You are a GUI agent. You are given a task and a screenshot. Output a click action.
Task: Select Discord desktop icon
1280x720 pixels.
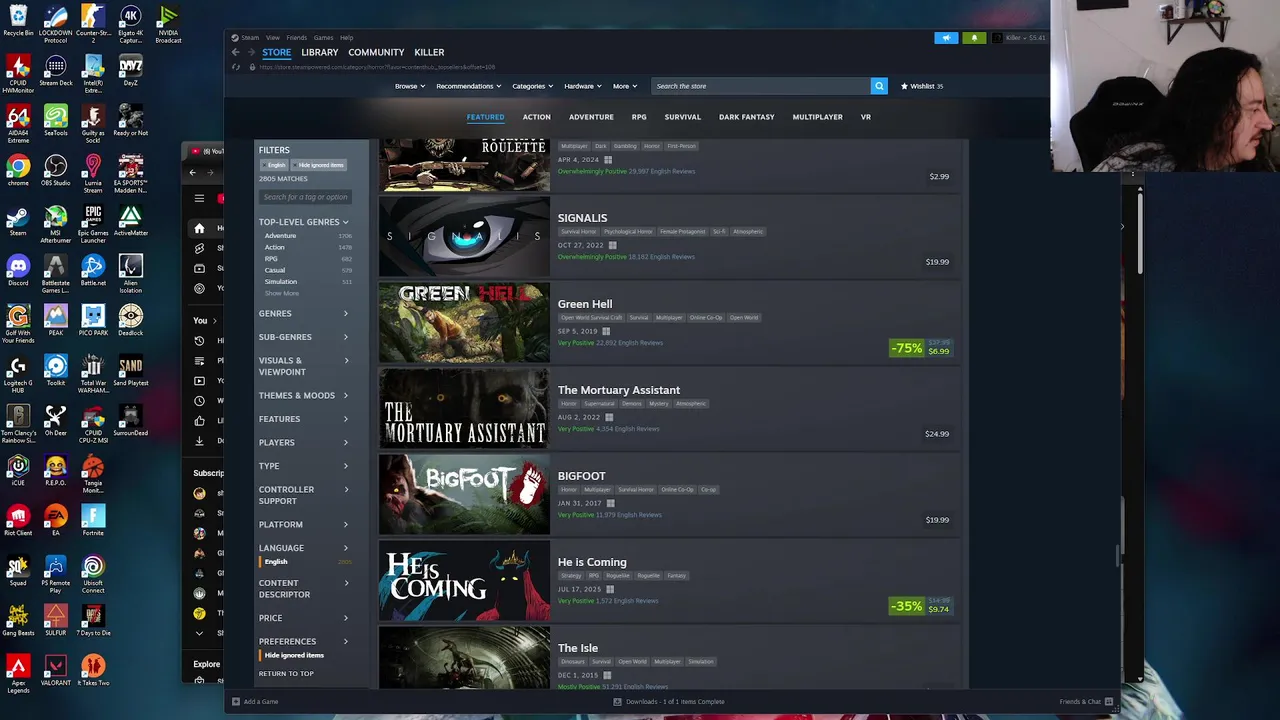18,271
